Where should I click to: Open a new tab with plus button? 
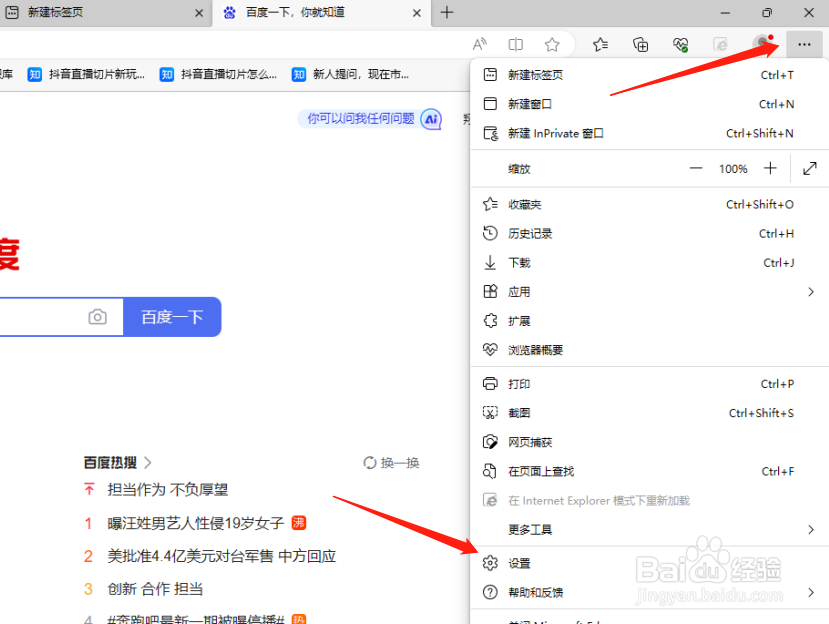447,13
